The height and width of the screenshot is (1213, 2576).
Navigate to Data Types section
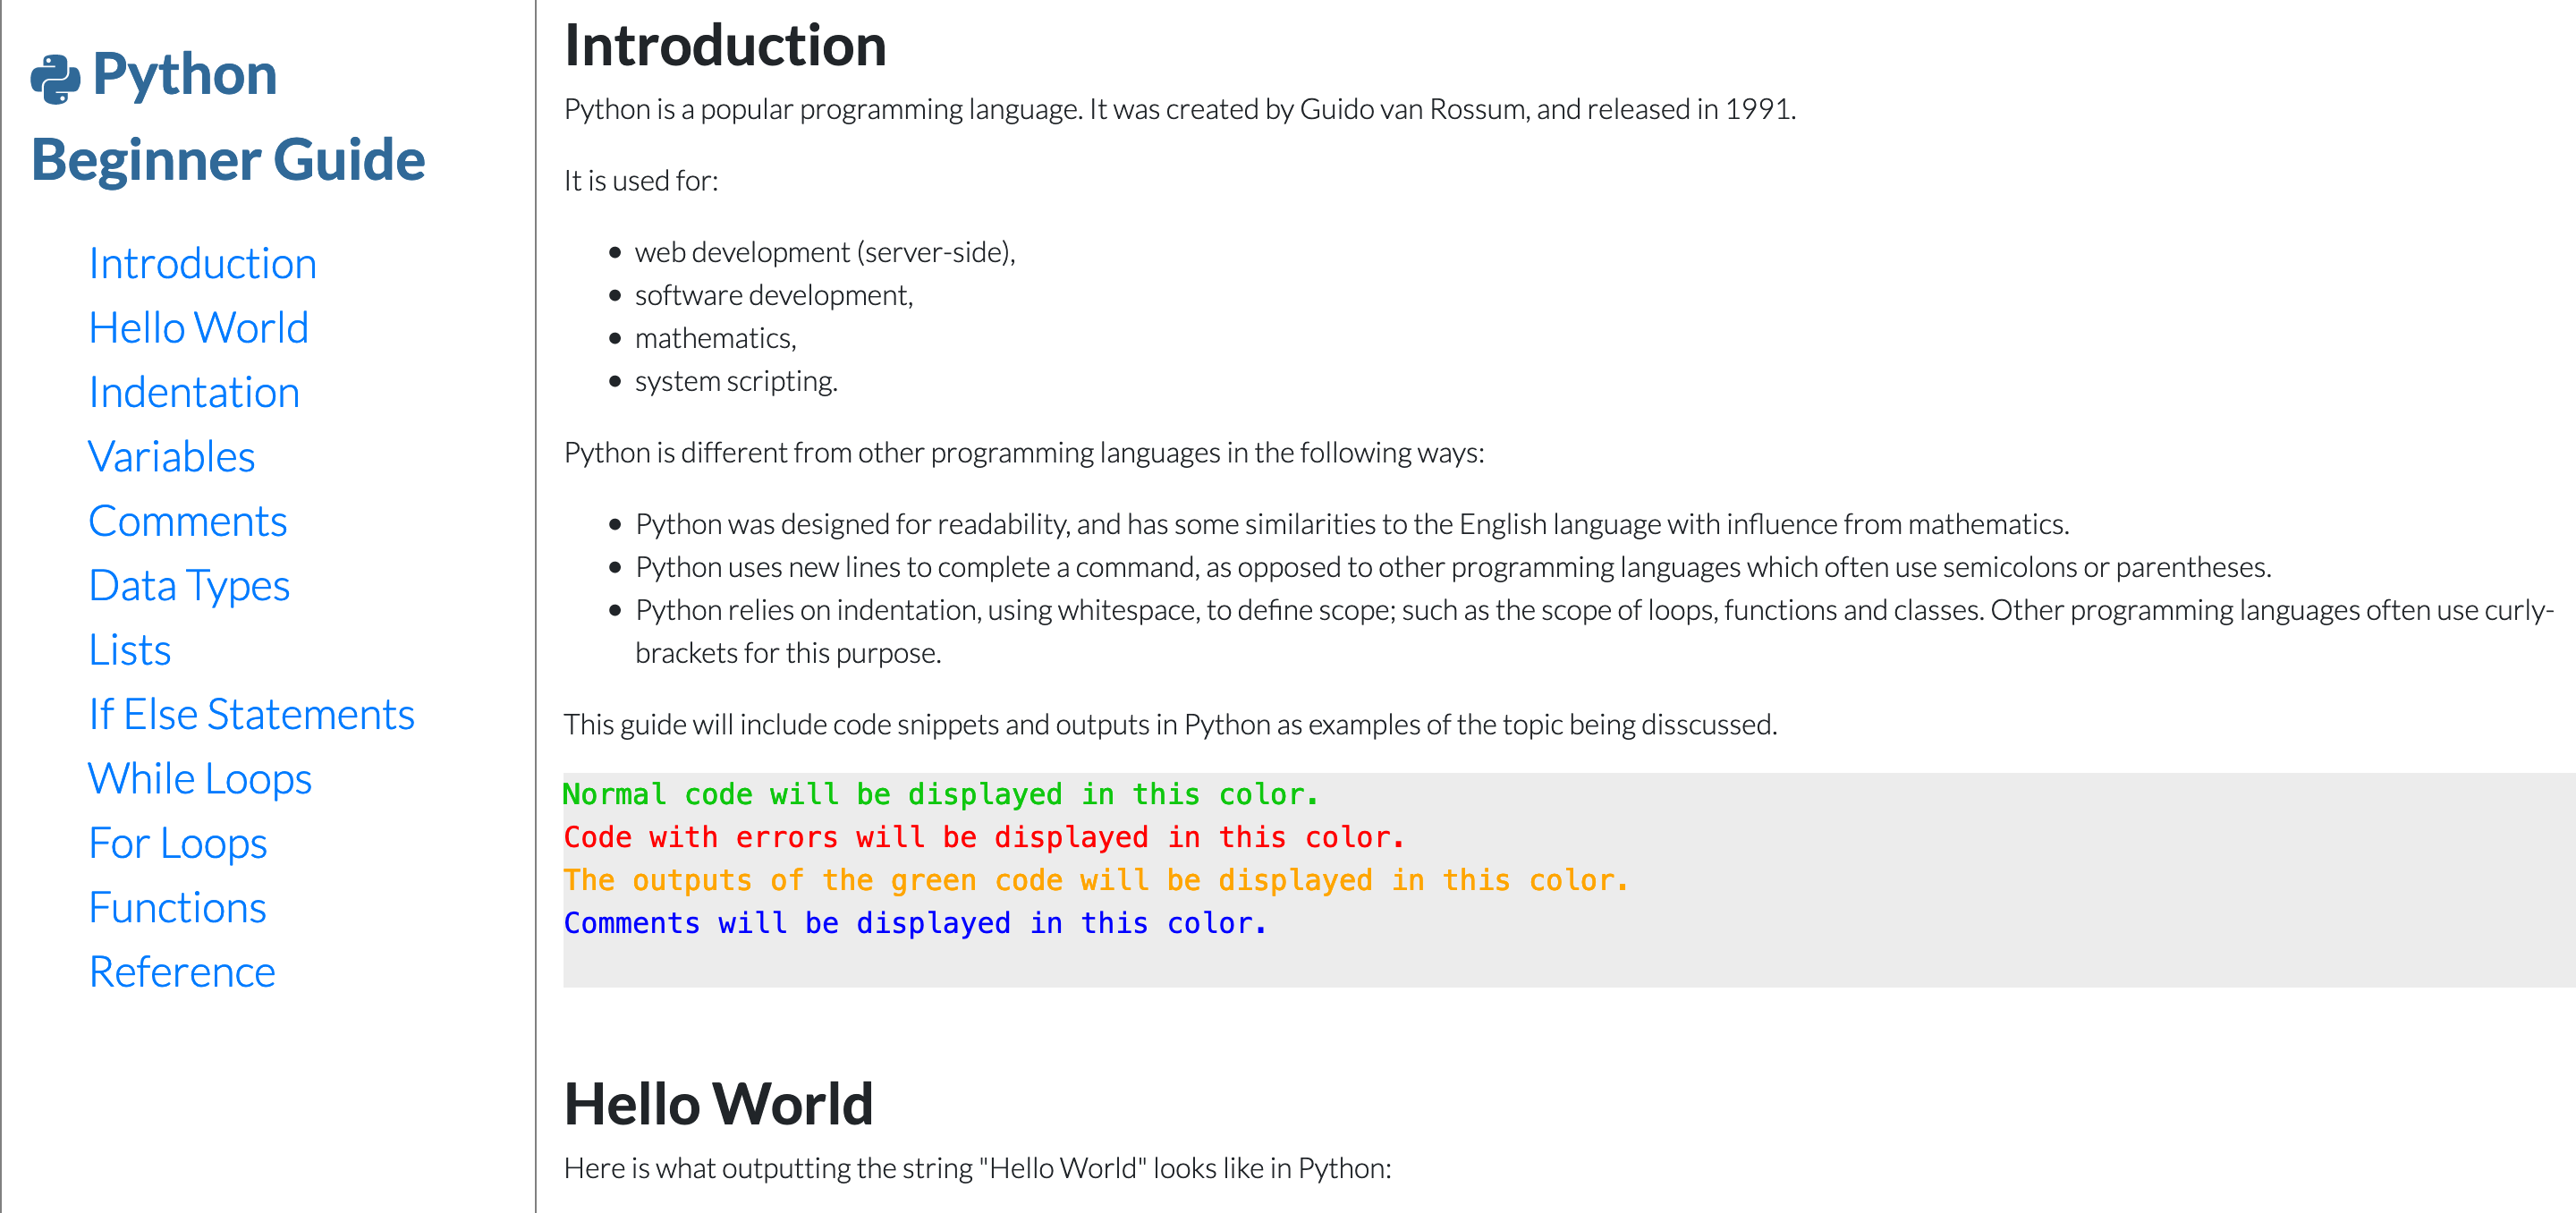click(x=189, y=586)
